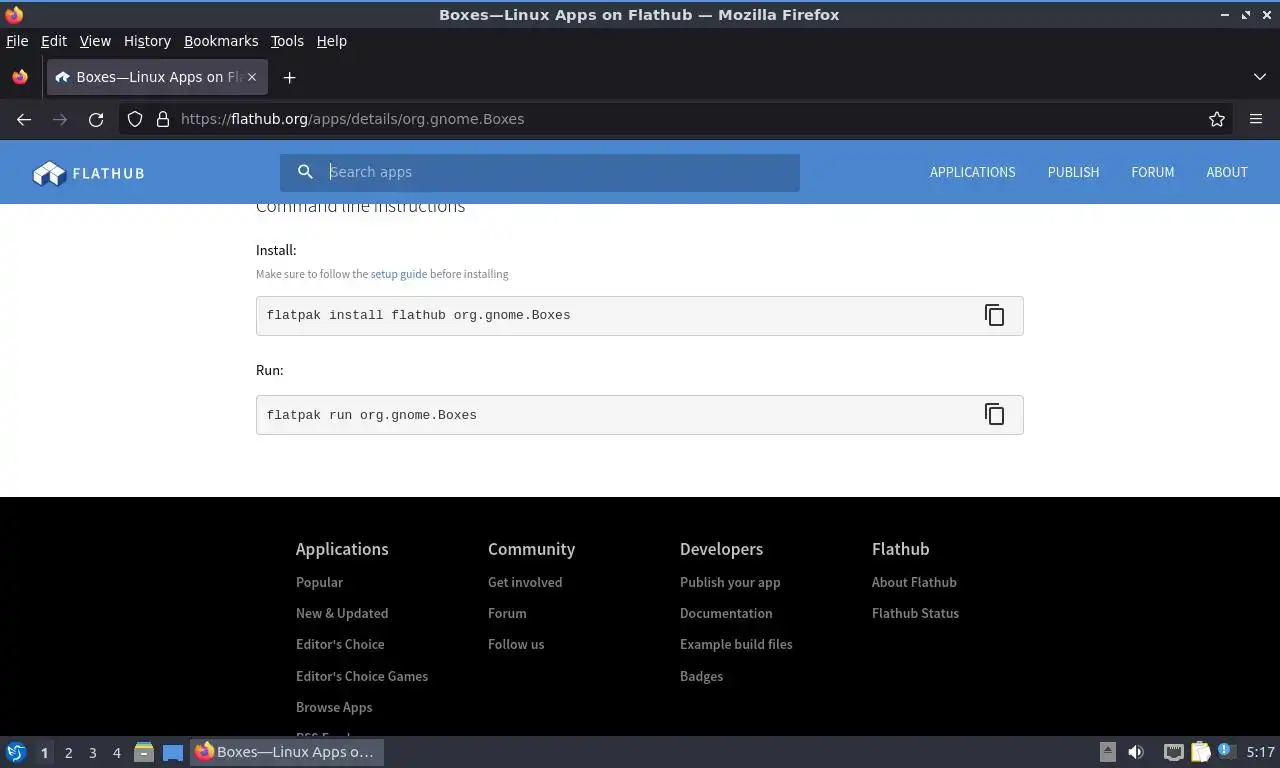Open the Edit menu
Image resolution: width=1280 pixels, height=768 pixels.
click(x=54, y=41)
